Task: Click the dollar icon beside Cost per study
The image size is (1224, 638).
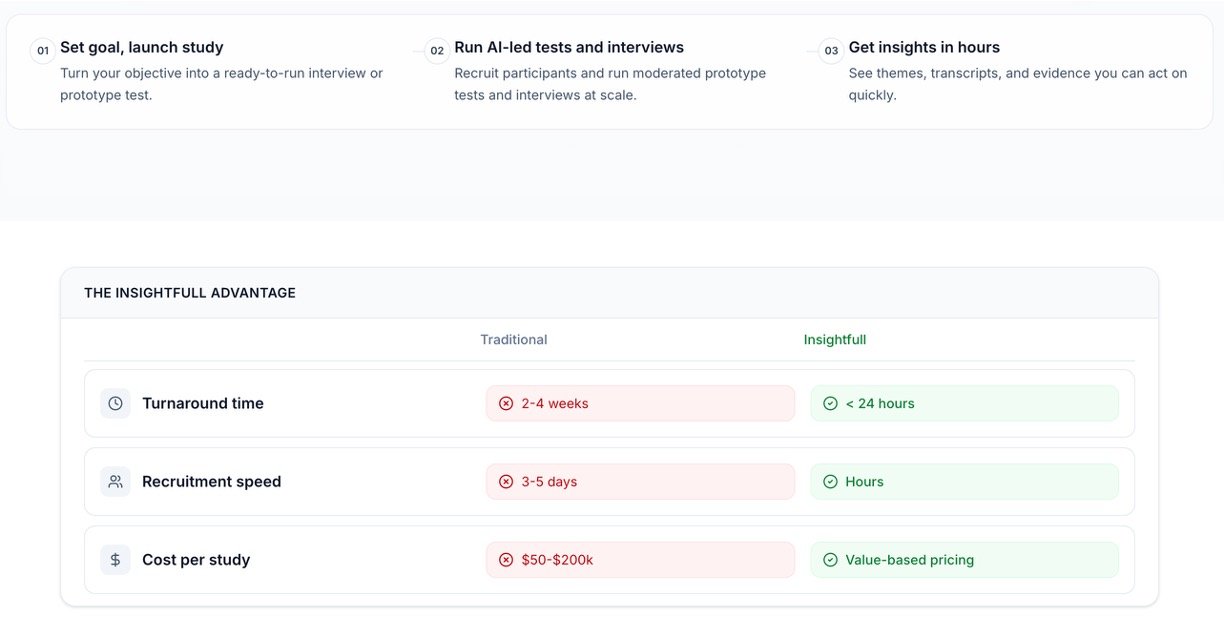Action: 115,560
